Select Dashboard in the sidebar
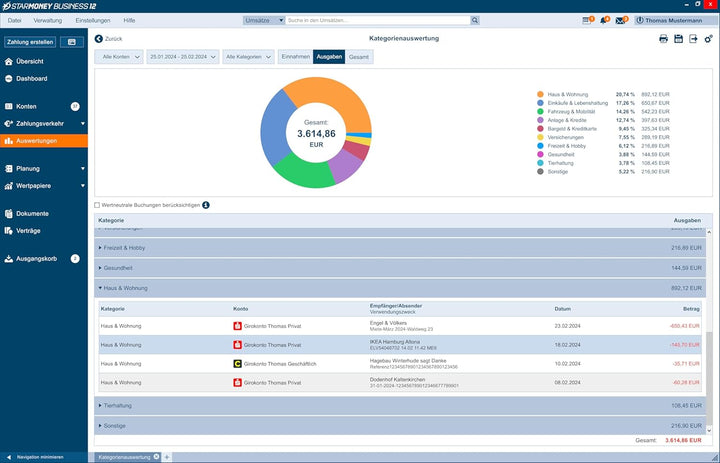720x463 pixels. tap(31, 79)
